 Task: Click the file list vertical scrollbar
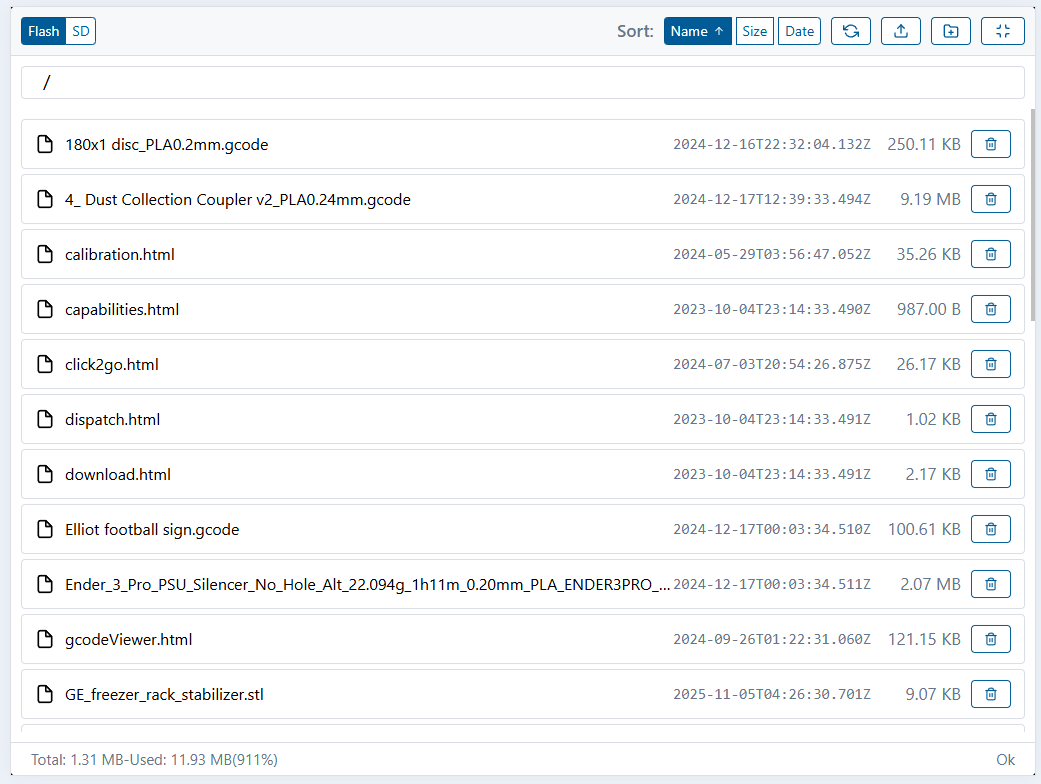pos(1034,210)
